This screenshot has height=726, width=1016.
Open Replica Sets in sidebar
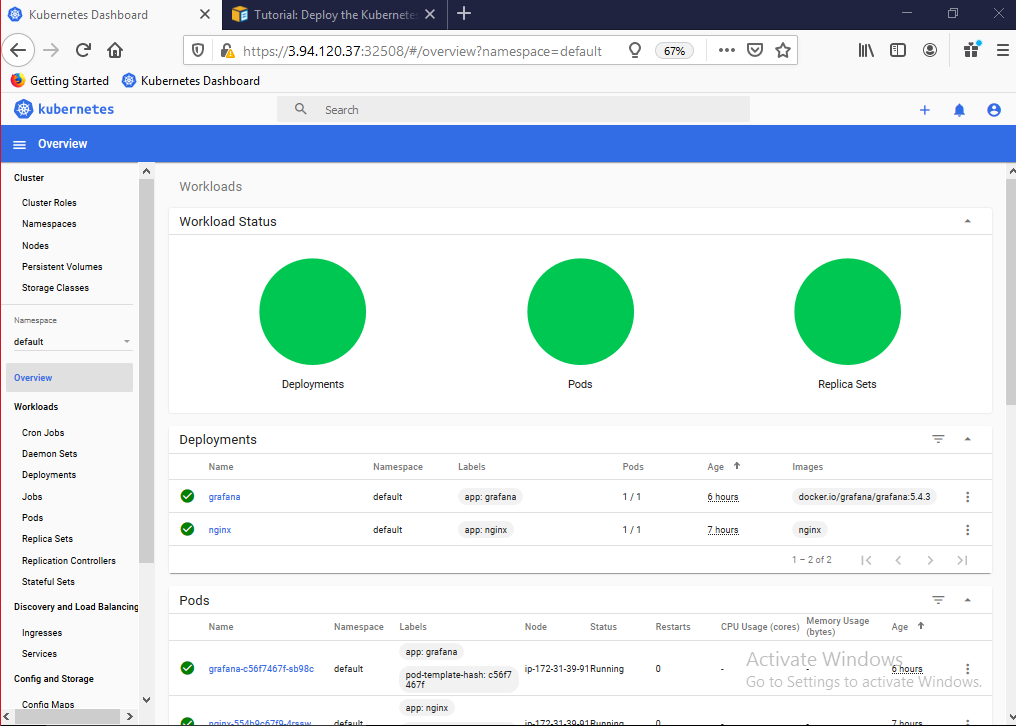pos(47,539)
